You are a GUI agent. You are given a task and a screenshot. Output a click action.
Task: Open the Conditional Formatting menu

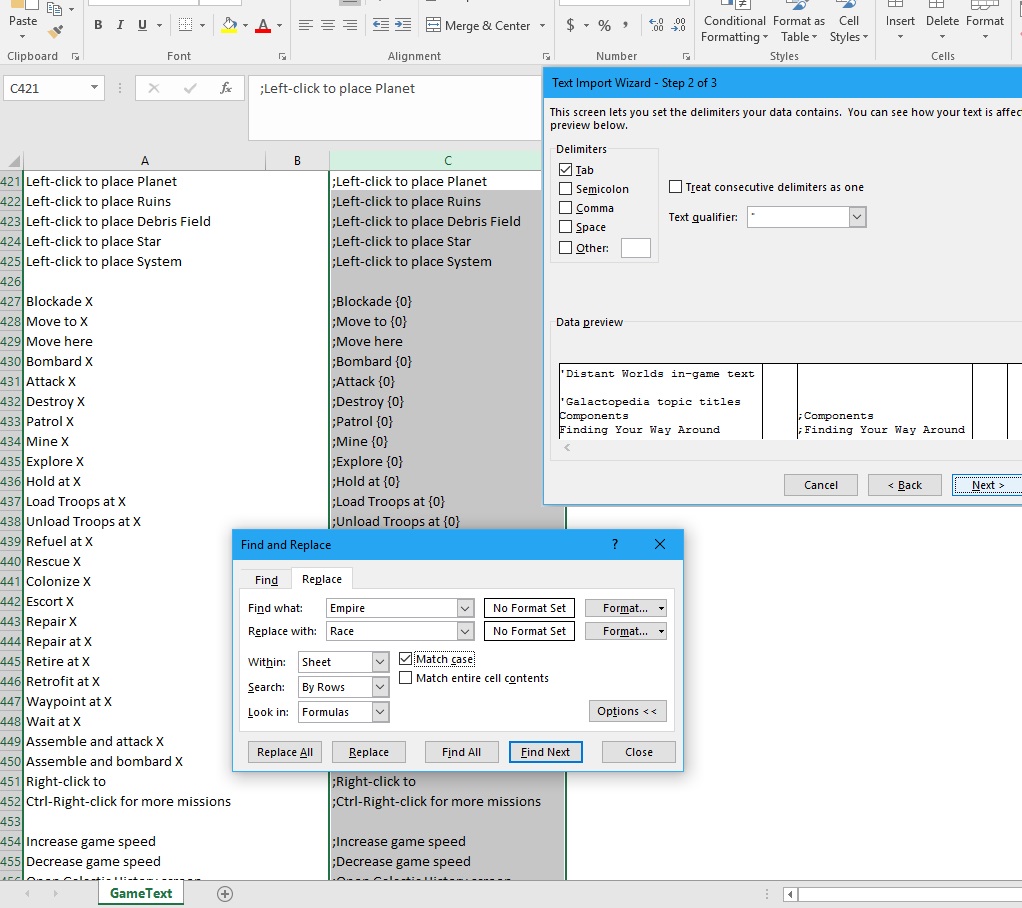coord(734,28)
